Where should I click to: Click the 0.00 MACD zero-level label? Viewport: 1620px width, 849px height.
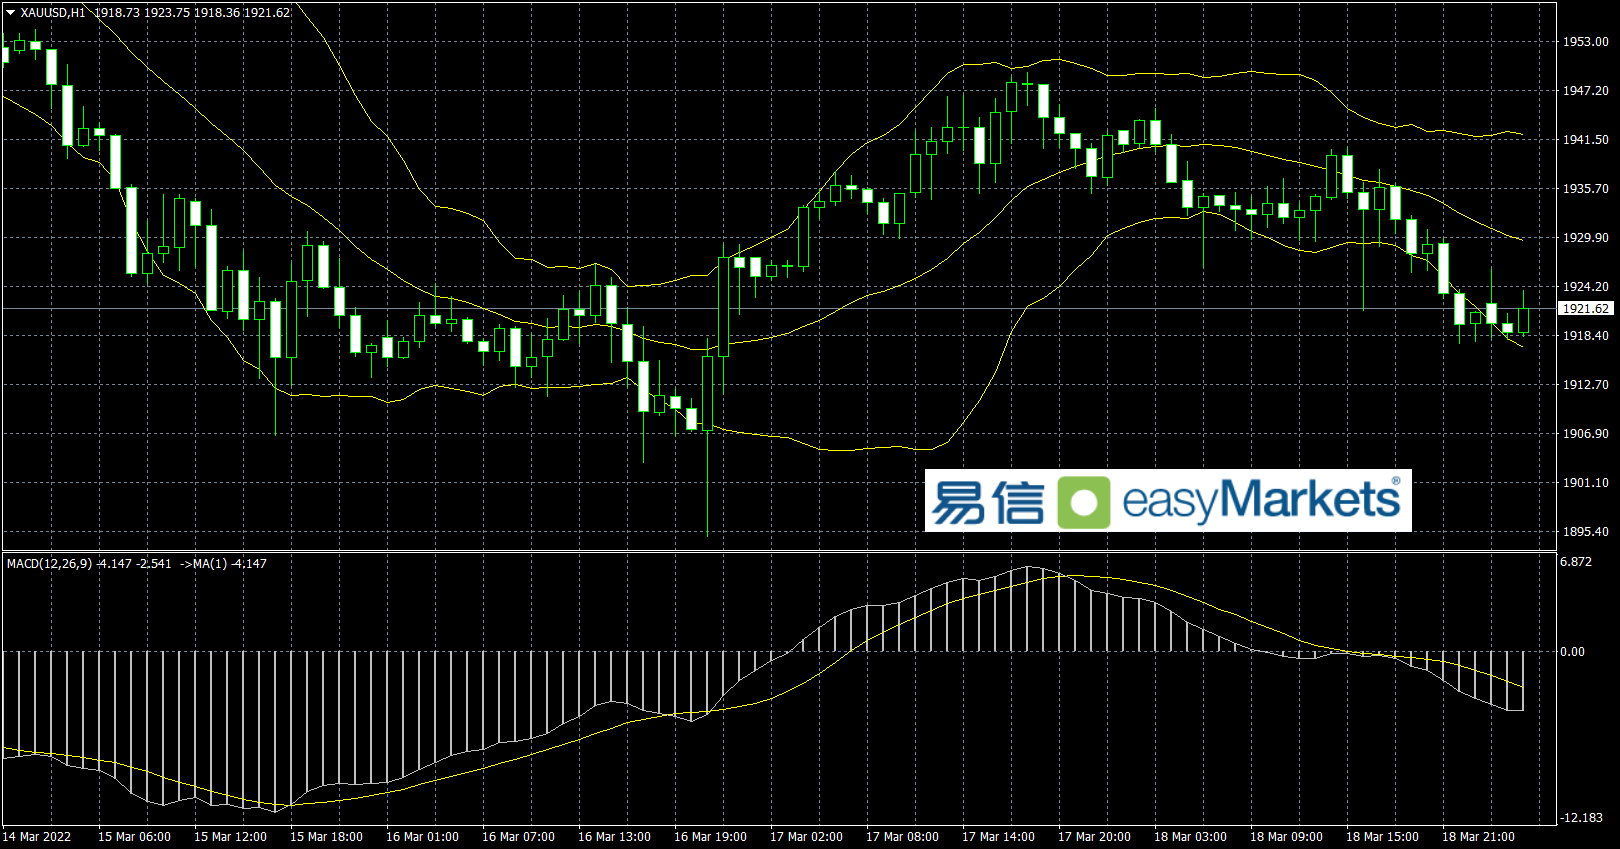pyautogui.click(x=1572, y=652)
